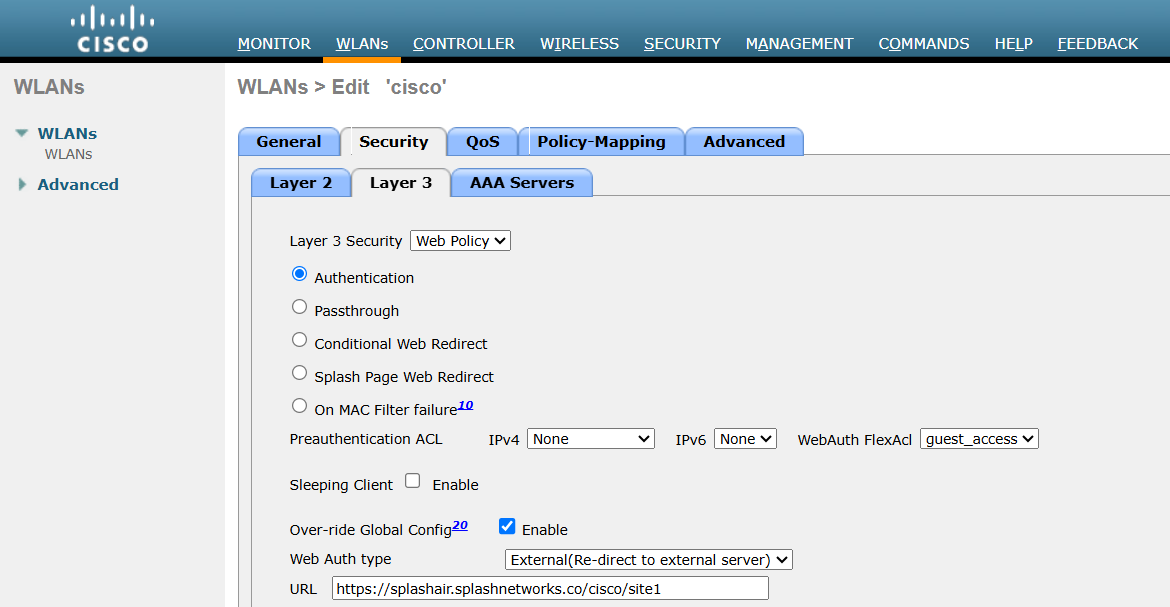Open the Web Auth type dropdown
This screenshot has width=1170, height=607.
pyautogui.click(x=648, y=560)
